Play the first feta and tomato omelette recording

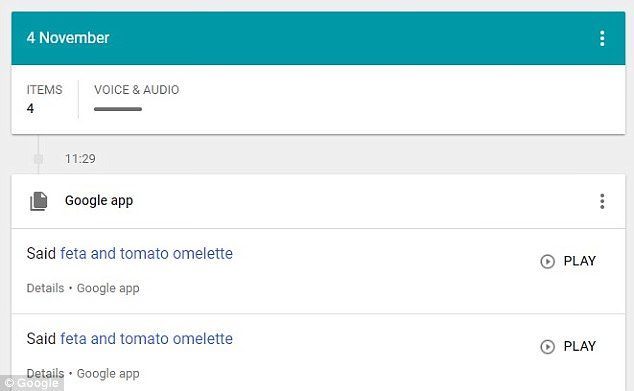(568, 261)
